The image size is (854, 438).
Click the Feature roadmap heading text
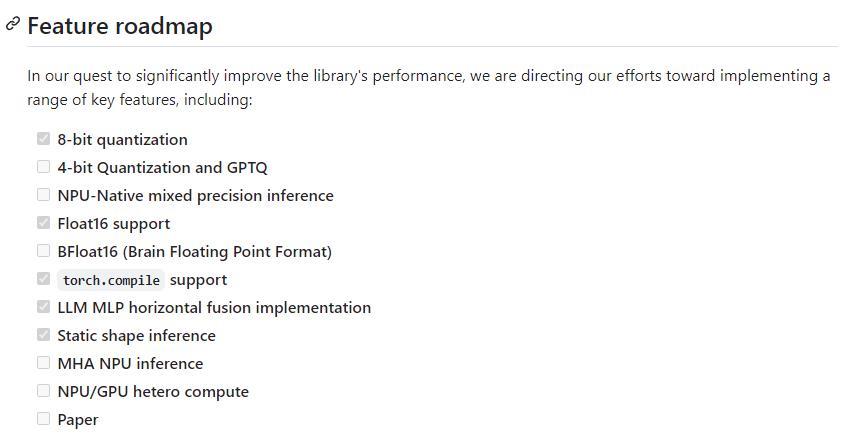120,26
